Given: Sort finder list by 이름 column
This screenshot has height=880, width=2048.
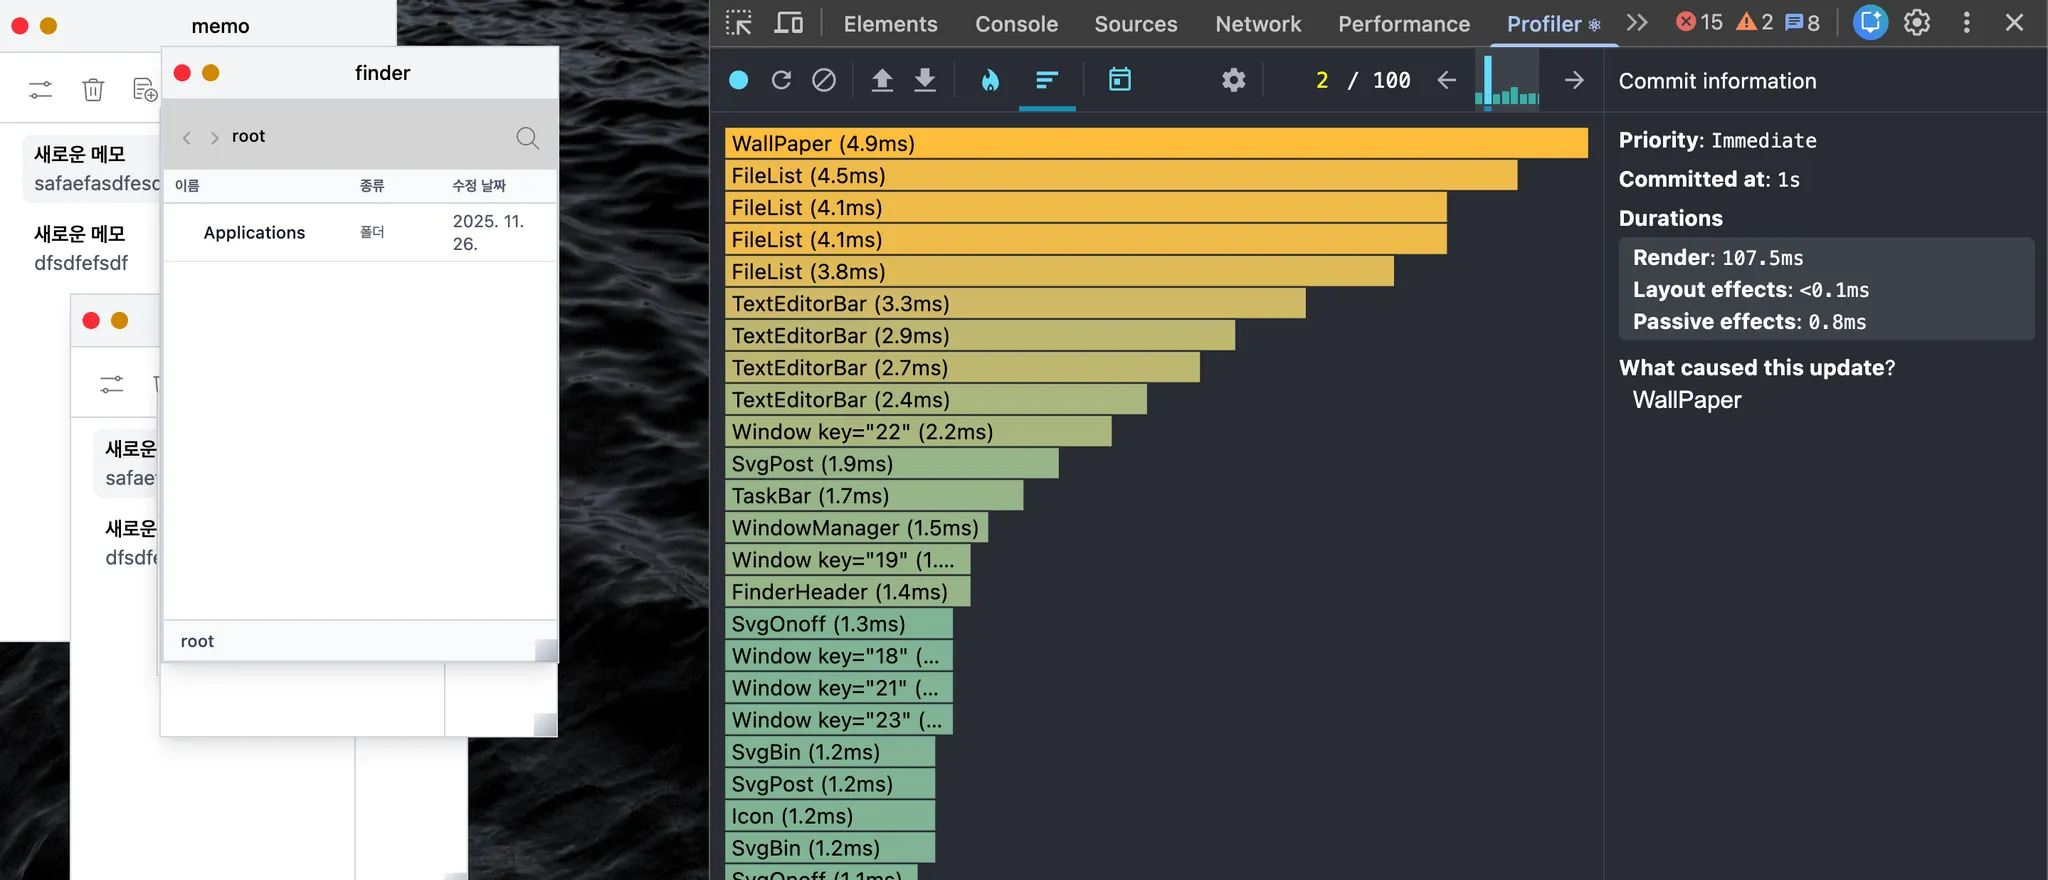Looking at the screenshot, I should 187,185.
